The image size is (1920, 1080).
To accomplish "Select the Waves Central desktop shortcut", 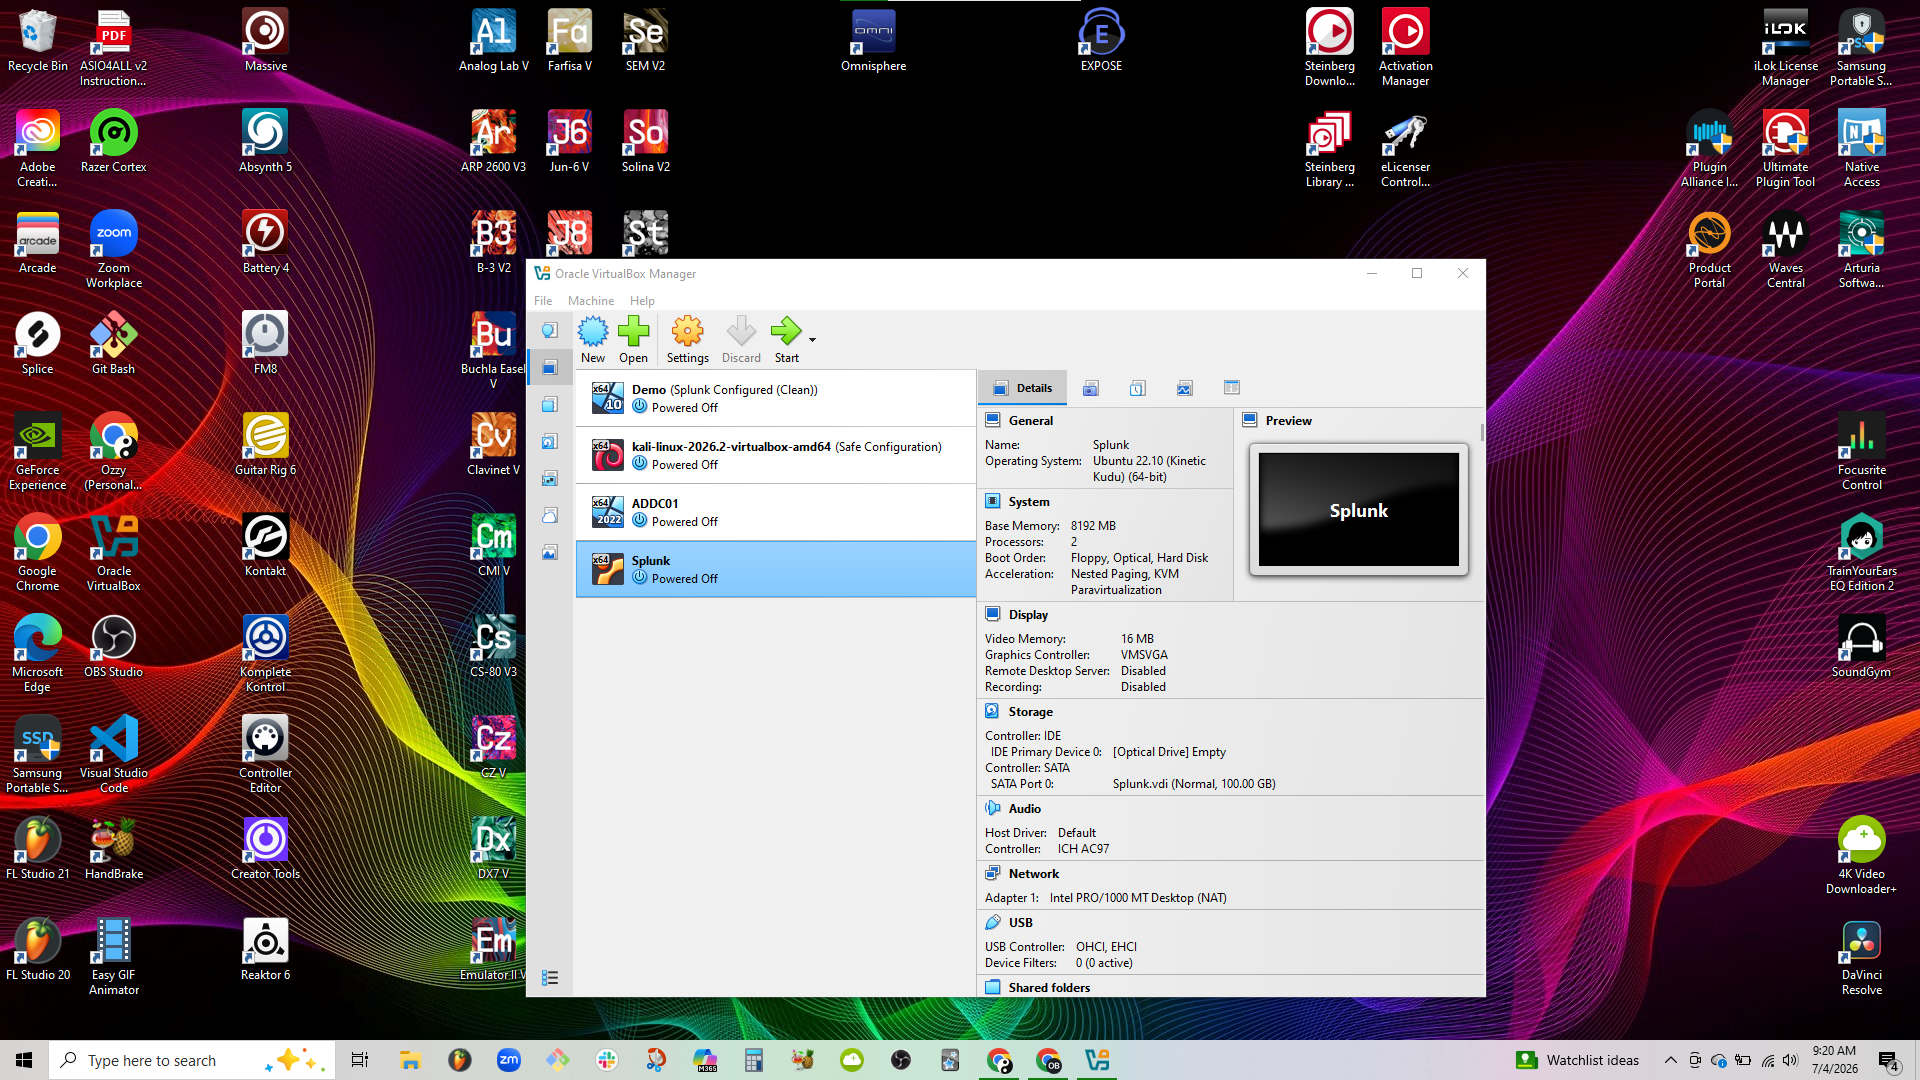I will point(1785,250).
